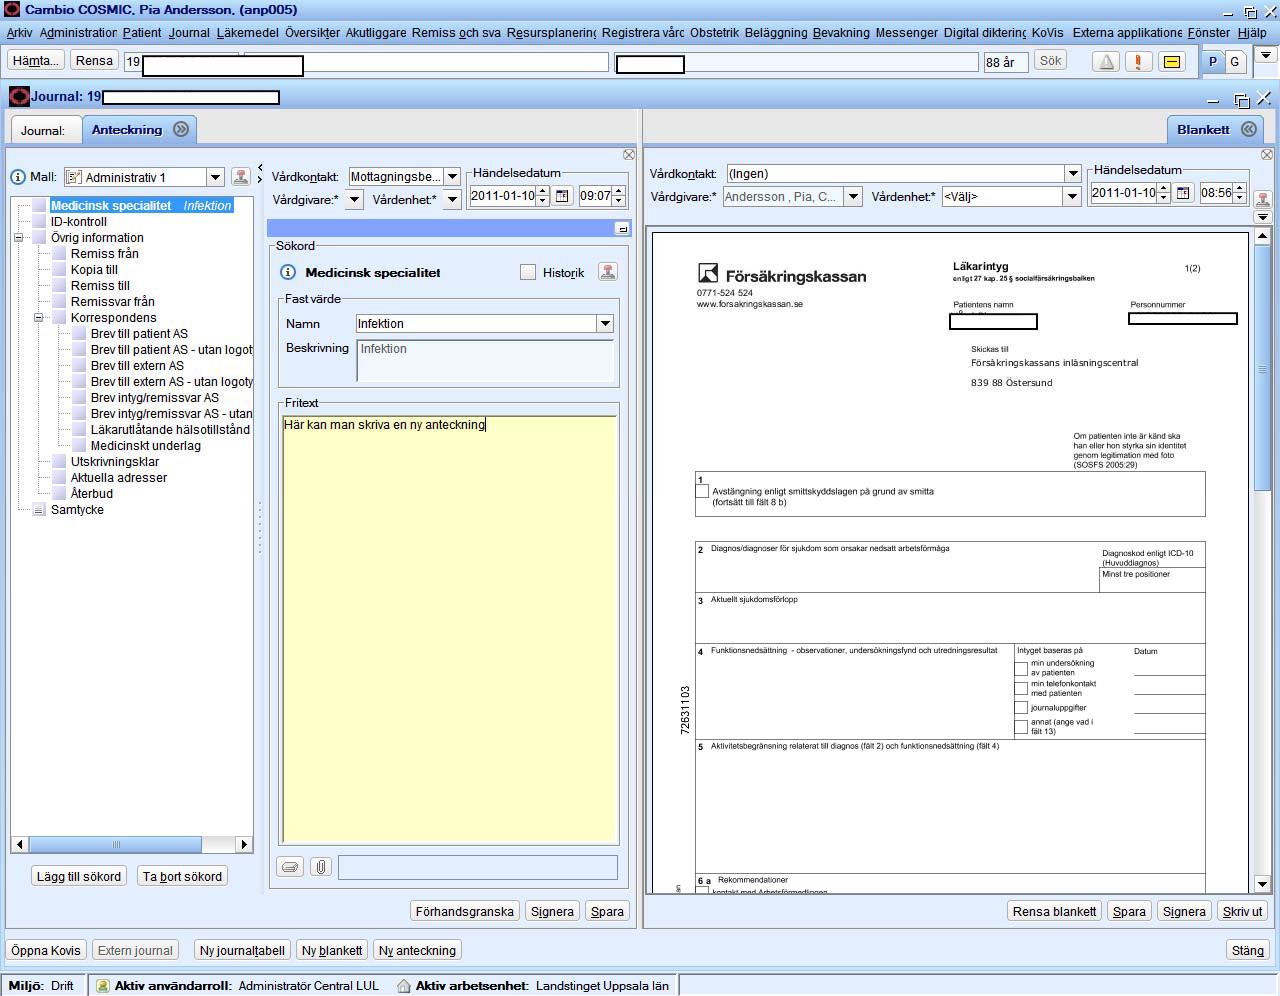The image size is (1280, 996).
Task: Click the orange exclamation alert icon
Action: pos(1138,62)
